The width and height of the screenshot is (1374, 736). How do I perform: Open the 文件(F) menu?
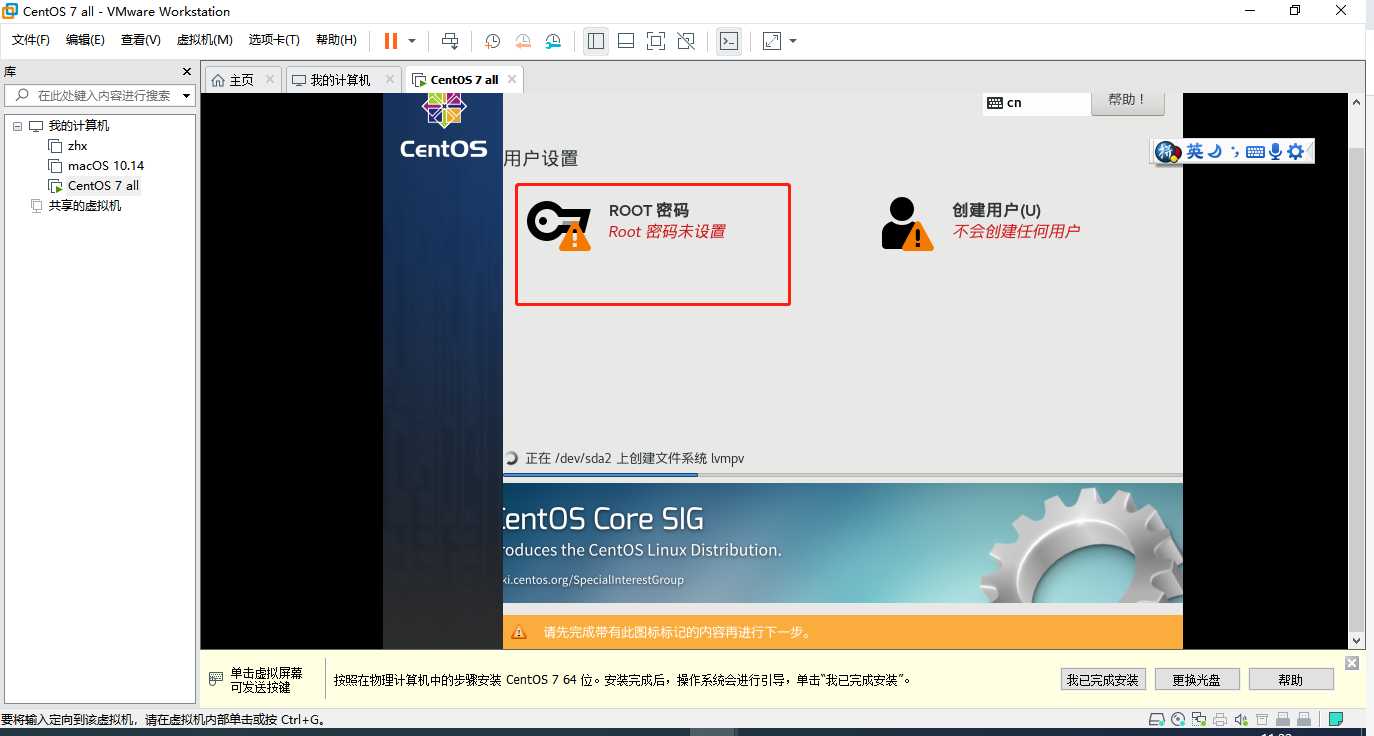click(31, 40)
